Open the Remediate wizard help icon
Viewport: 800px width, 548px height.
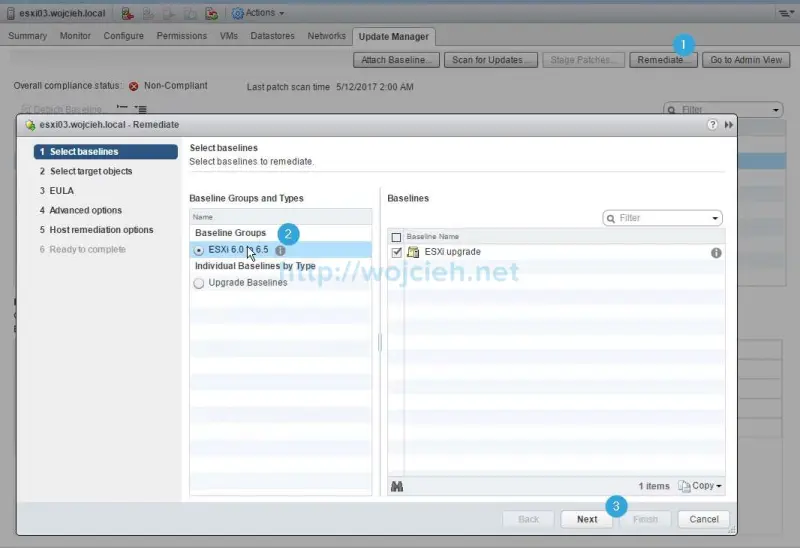pyautogui.click(x=712, y=124)
